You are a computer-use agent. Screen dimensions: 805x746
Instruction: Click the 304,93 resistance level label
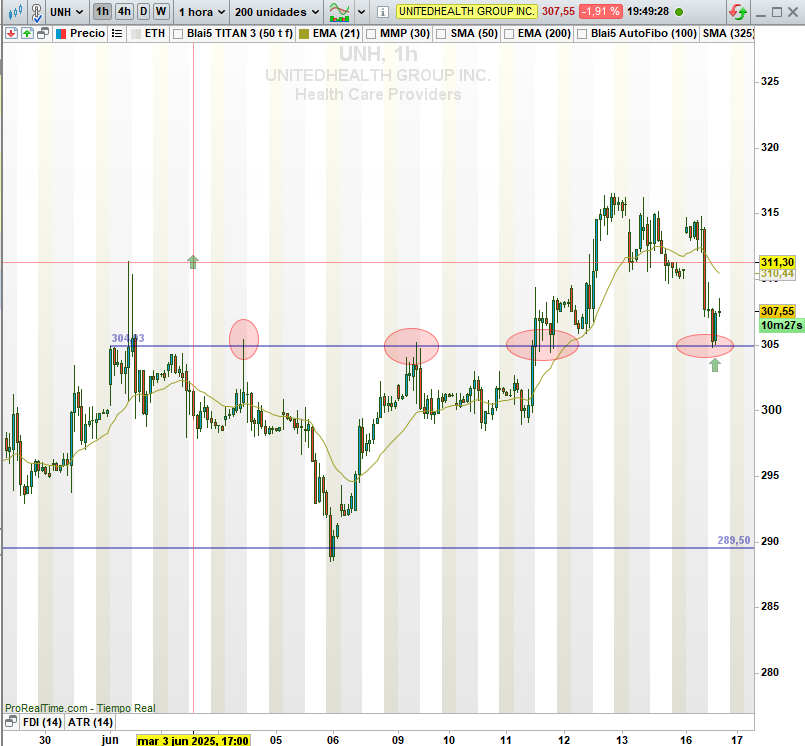(128, 338)
